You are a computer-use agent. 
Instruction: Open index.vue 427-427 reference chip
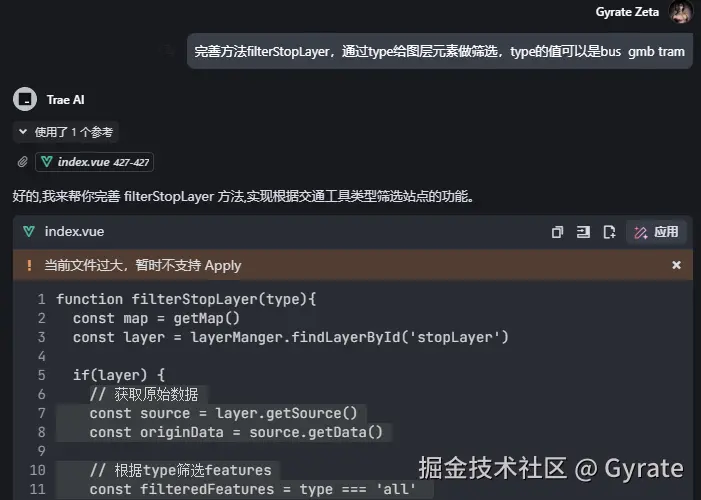pyautogui.click(x=94, y=162)
